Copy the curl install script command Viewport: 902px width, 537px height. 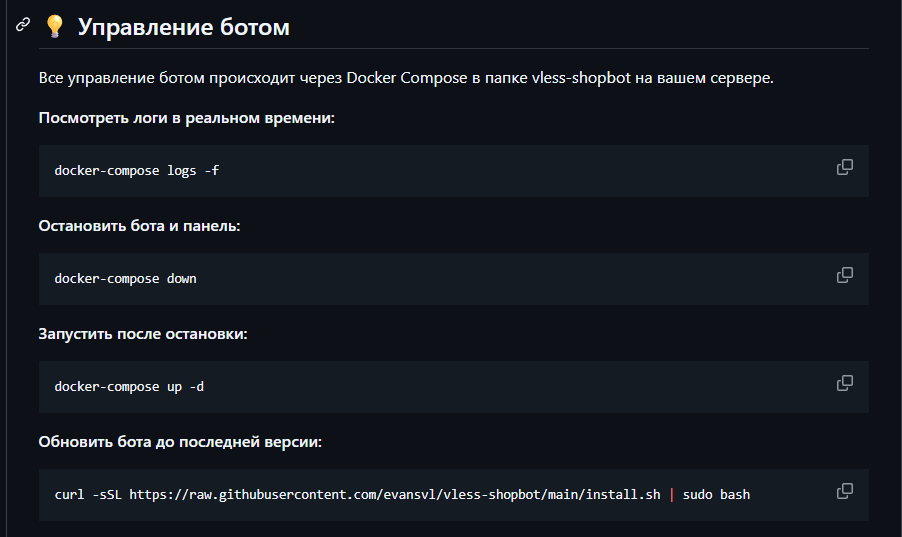[845, 491]
